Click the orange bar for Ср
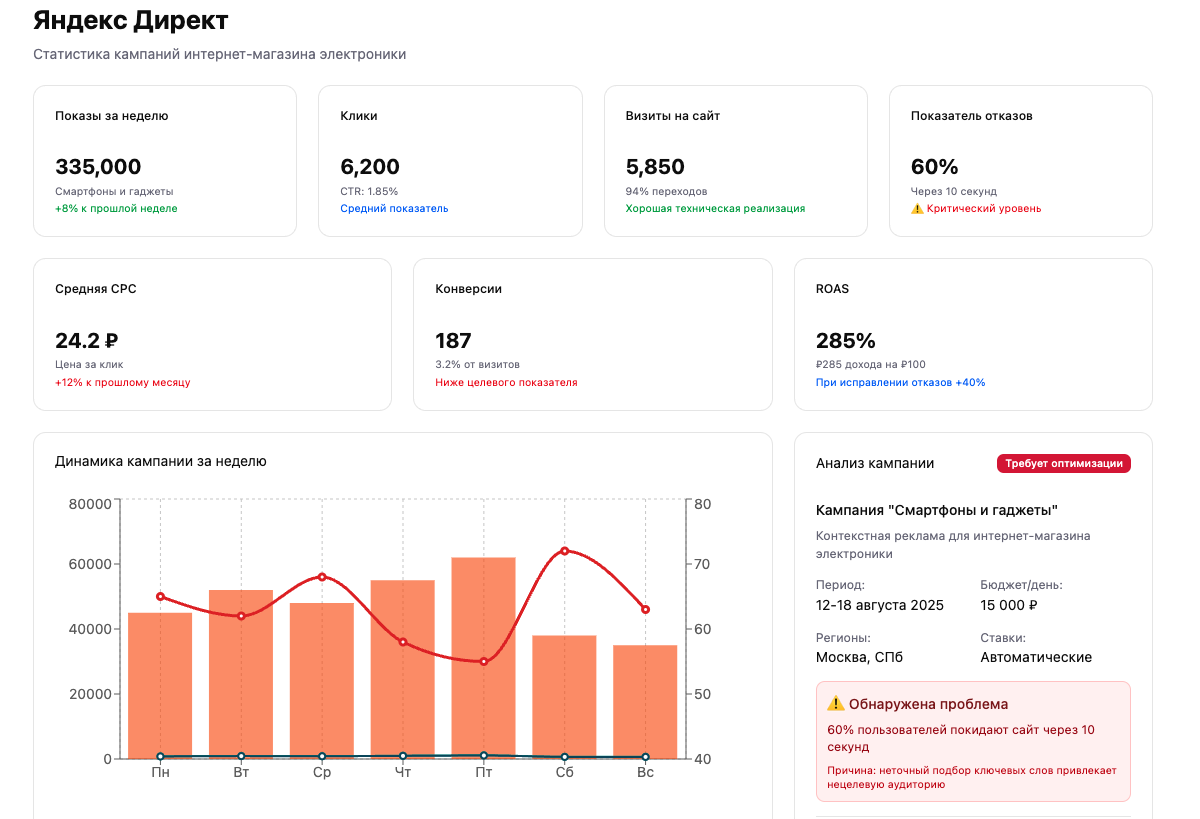This screenshot has height=819, width=1200. [322, 681]
